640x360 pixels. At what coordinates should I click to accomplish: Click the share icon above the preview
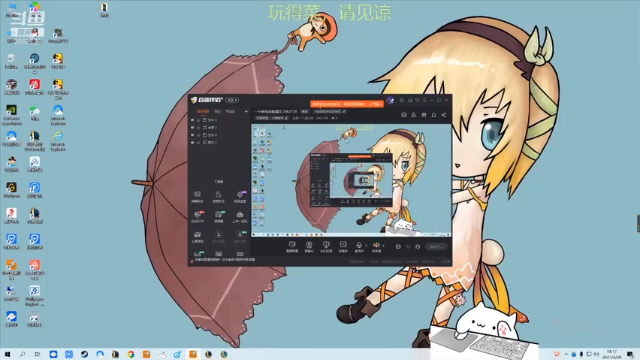pyautogui.click(x=444, y=115)
